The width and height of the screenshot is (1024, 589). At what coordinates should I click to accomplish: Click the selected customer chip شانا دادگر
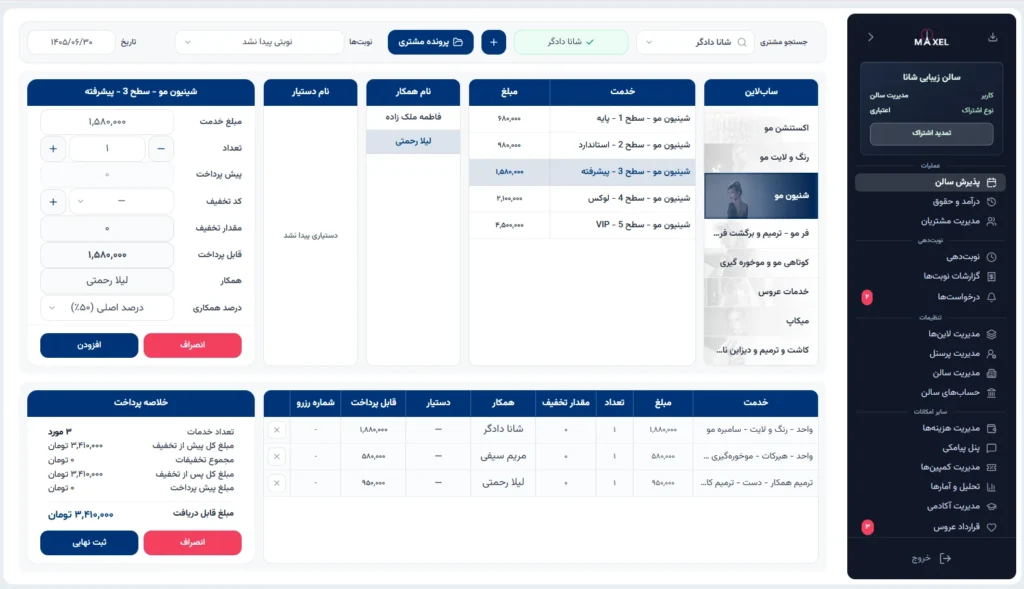571,42
